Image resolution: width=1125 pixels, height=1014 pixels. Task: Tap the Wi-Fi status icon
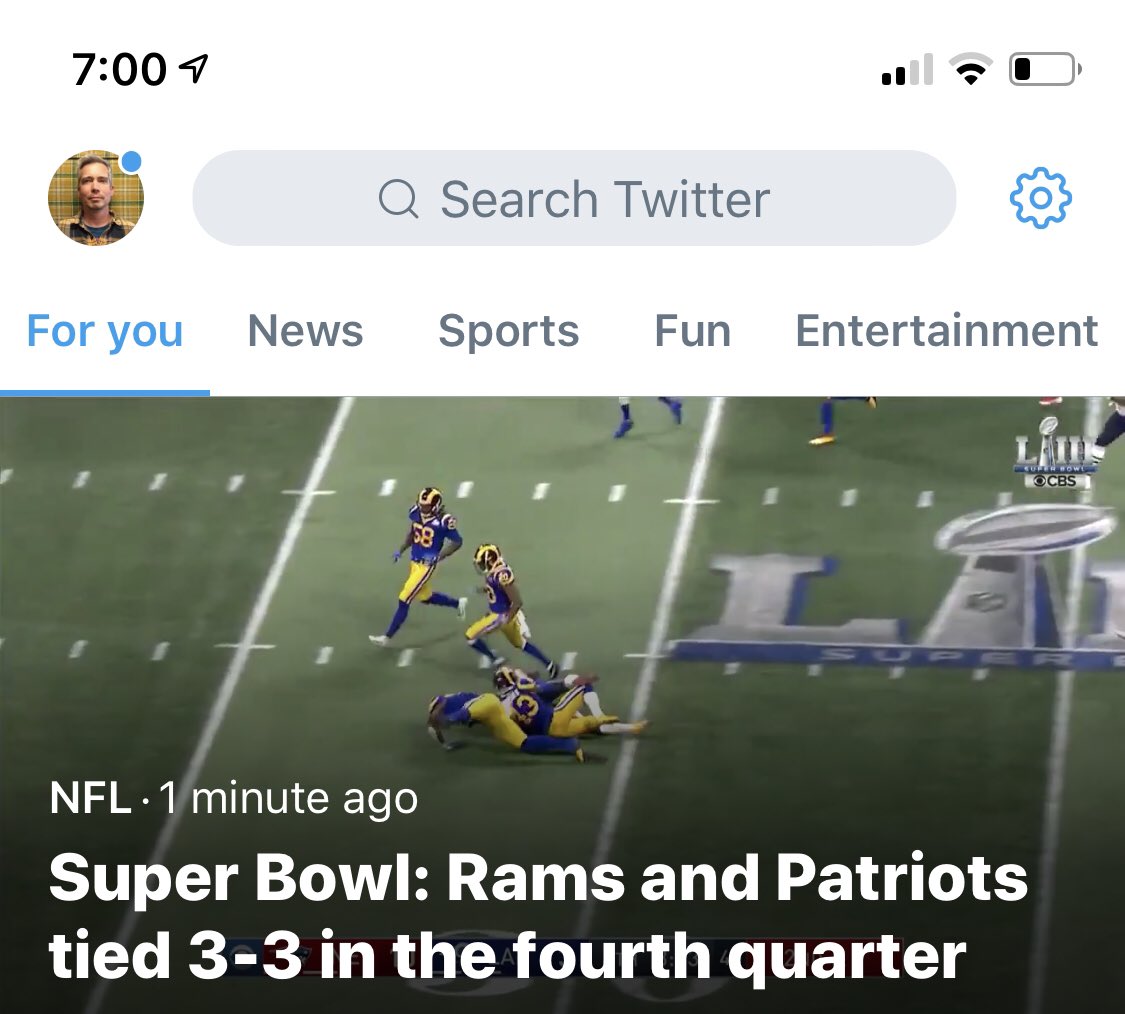[971, 70]
